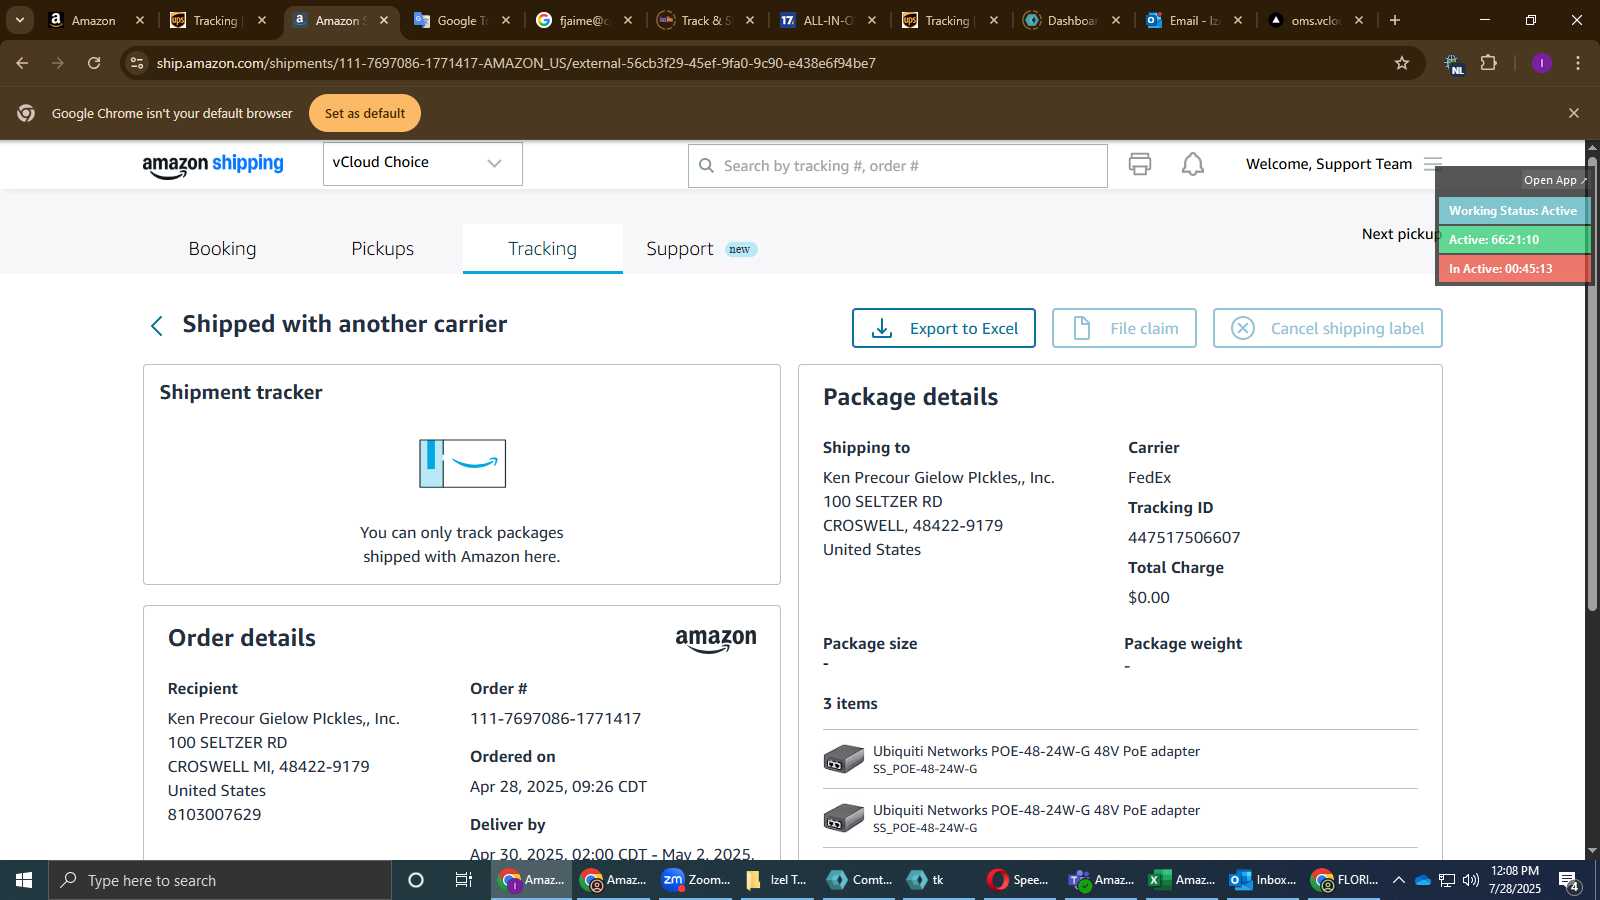Show hidden system tray icons

(x=1398, y=880)
